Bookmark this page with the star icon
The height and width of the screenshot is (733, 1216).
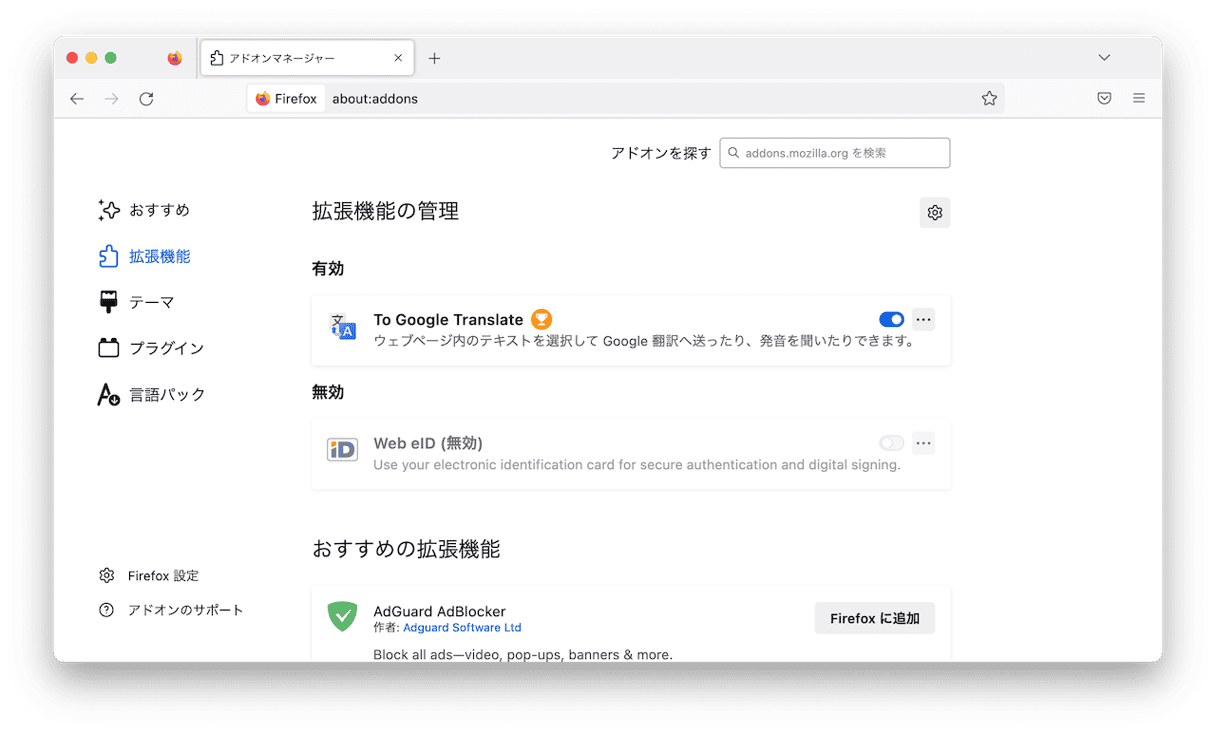(989, 98)
